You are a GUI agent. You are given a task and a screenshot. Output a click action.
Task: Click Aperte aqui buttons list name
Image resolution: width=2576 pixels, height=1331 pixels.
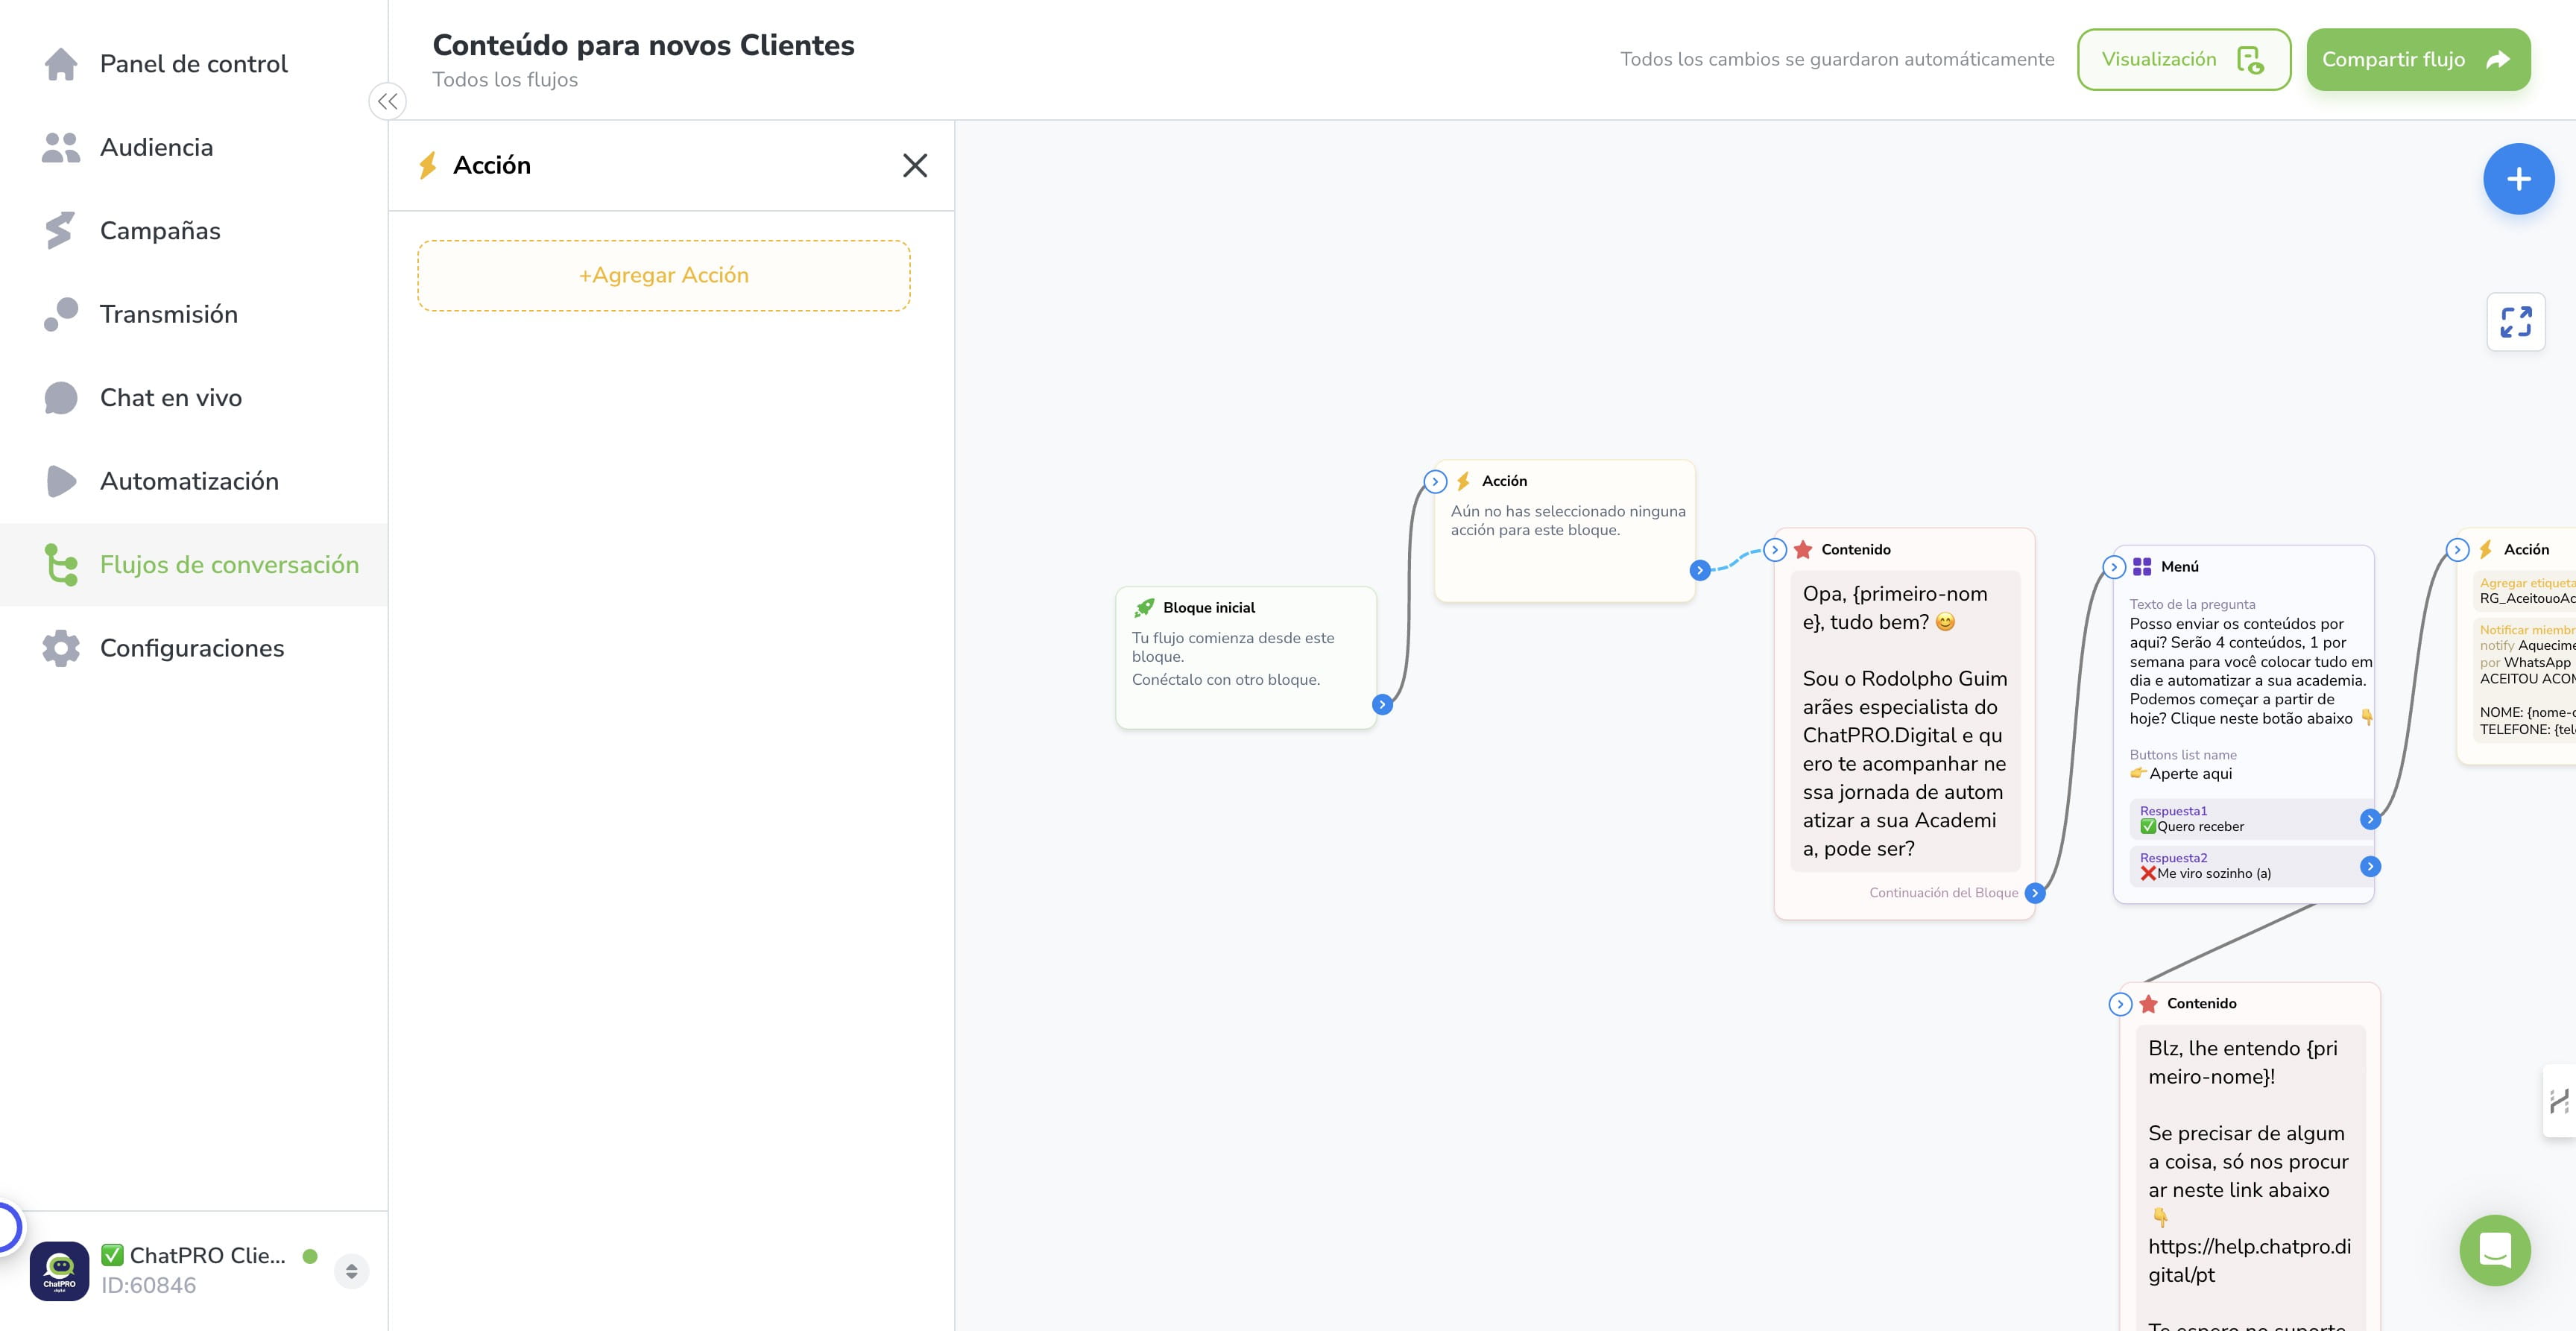click(x=2190, y=774)
